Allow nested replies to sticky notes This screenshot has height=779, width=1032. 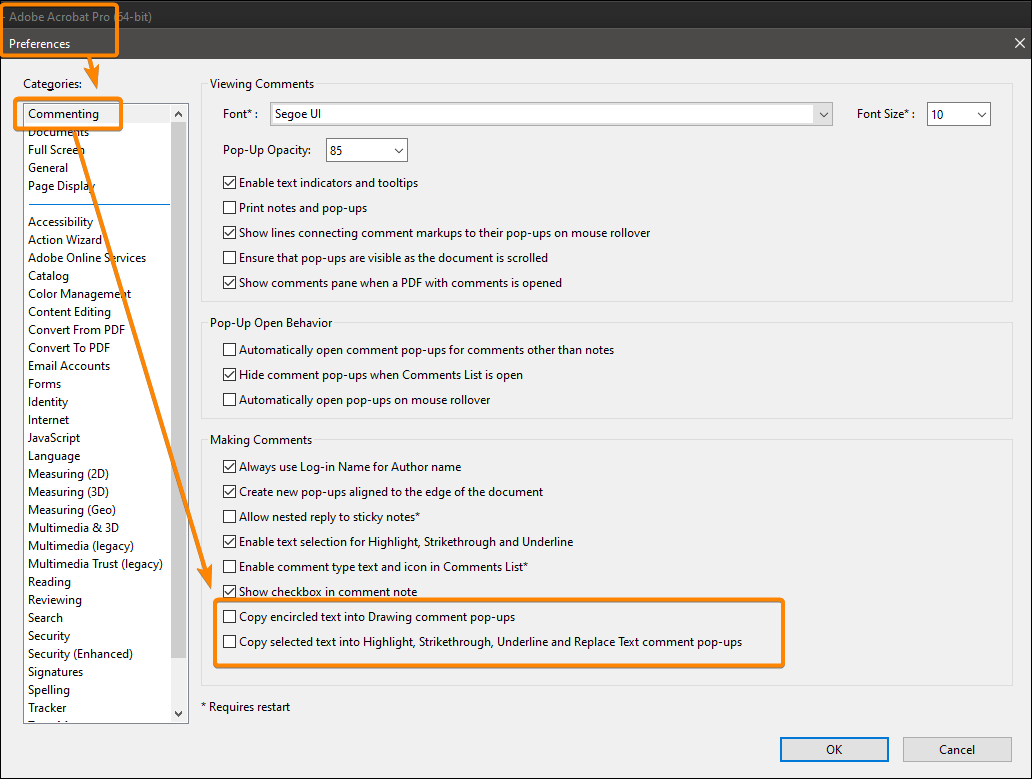pyautogui.click(x=229, y=516)
